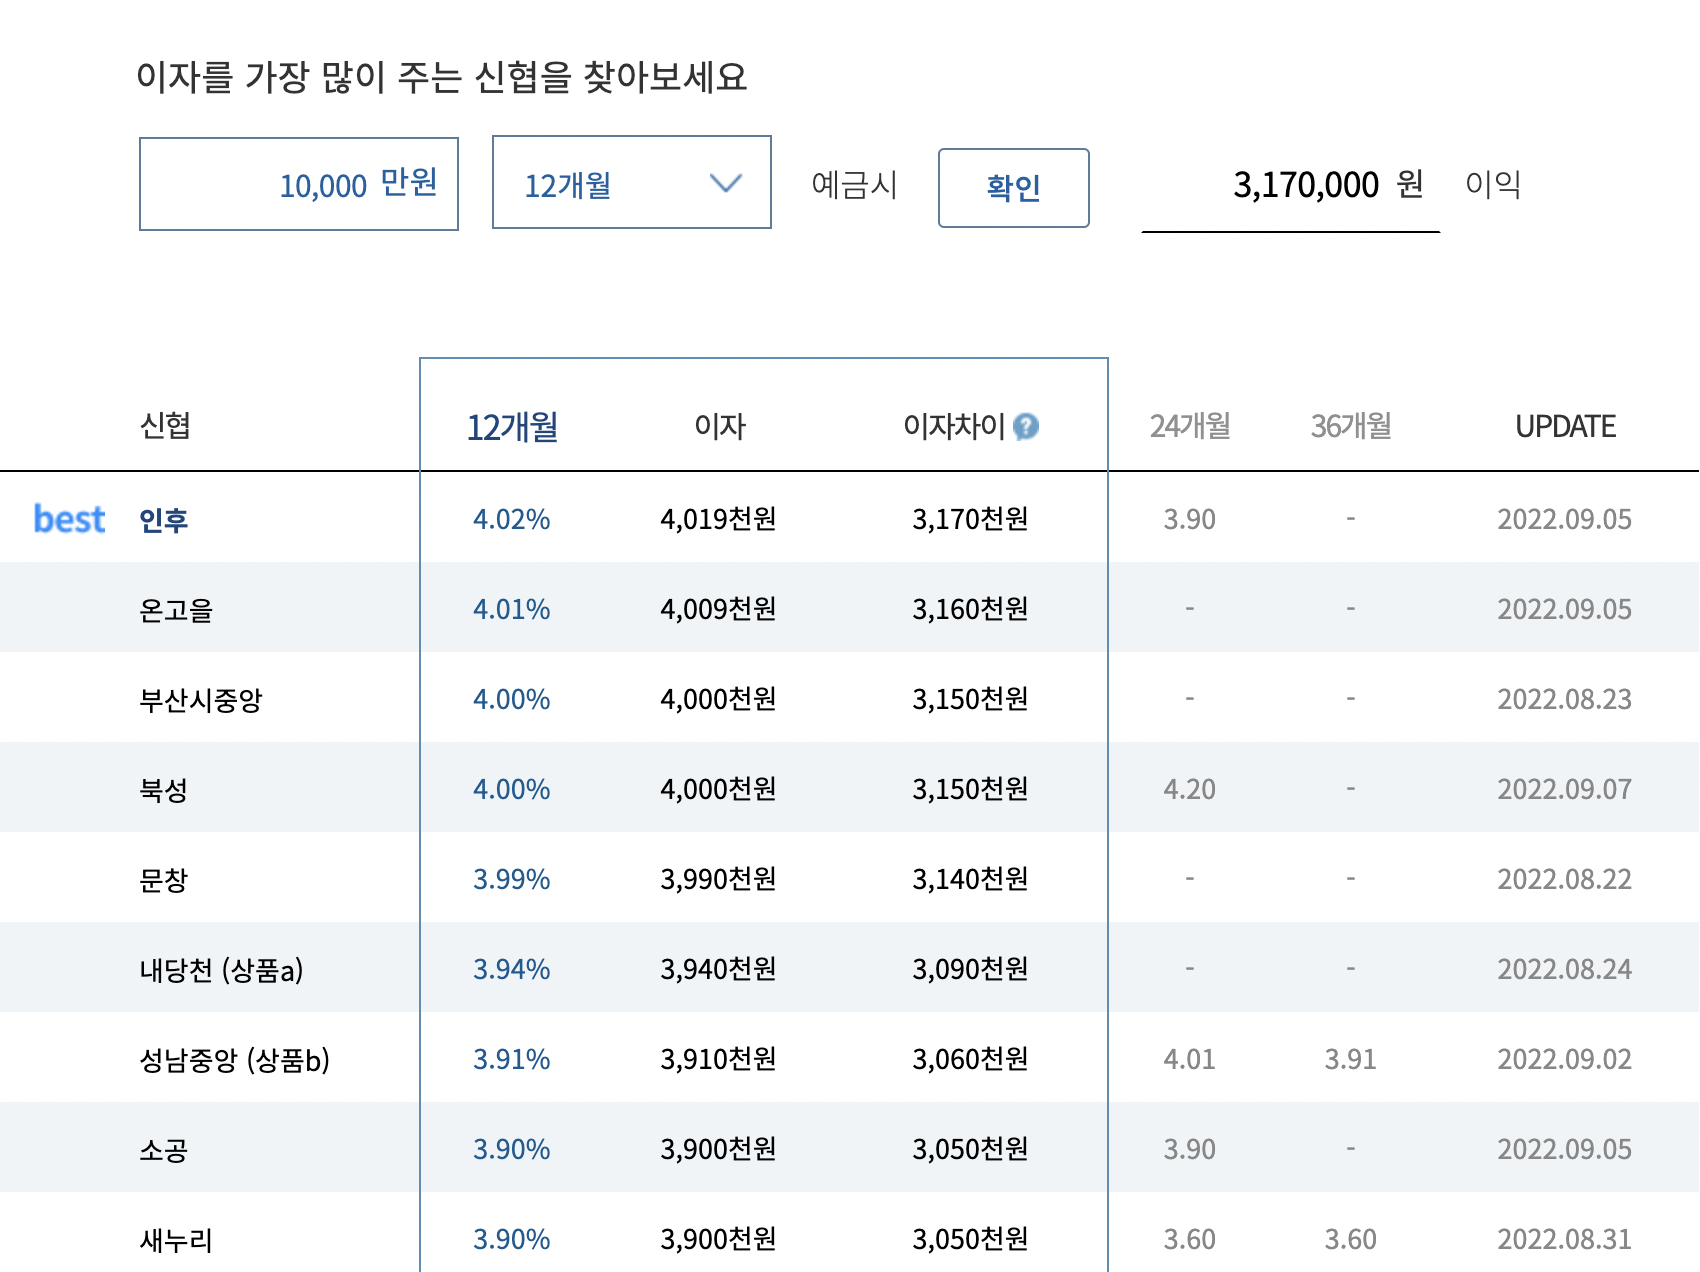Click the 3,940천원 interest value

click(x=719, y=969)
